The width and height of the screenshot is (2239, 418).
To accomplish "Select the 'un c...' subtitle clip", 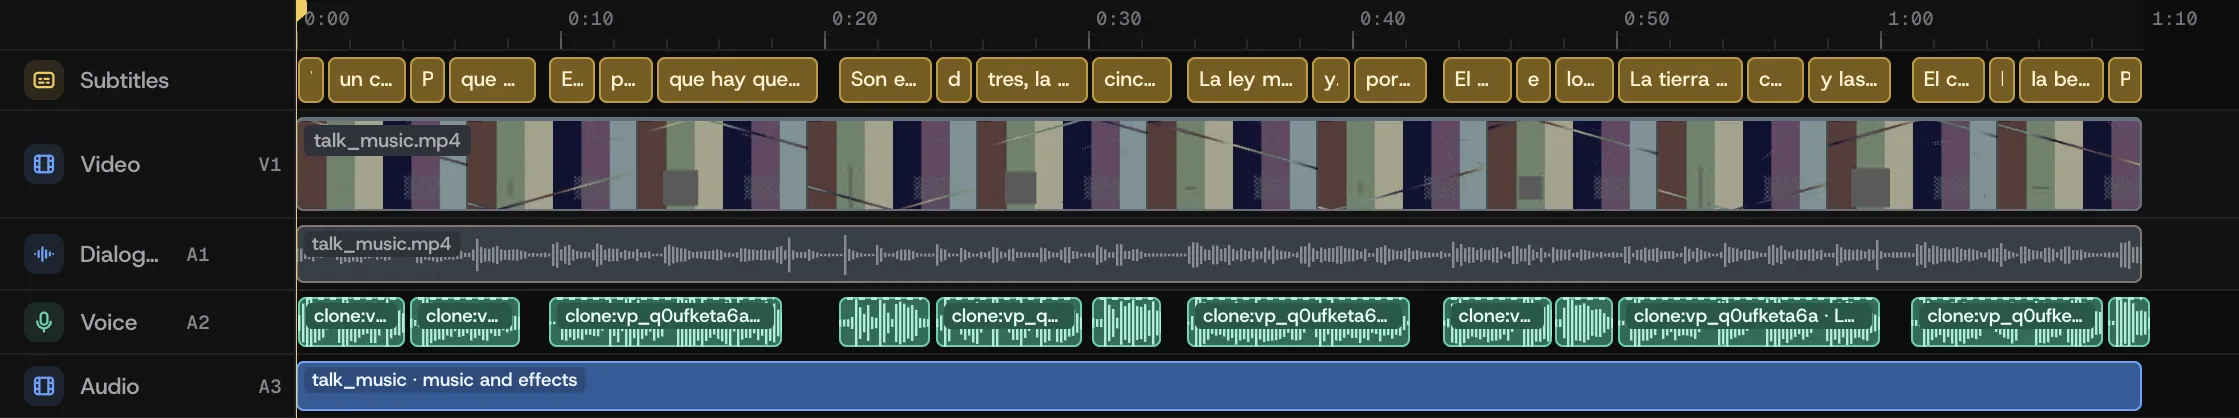I will point(366,80).
